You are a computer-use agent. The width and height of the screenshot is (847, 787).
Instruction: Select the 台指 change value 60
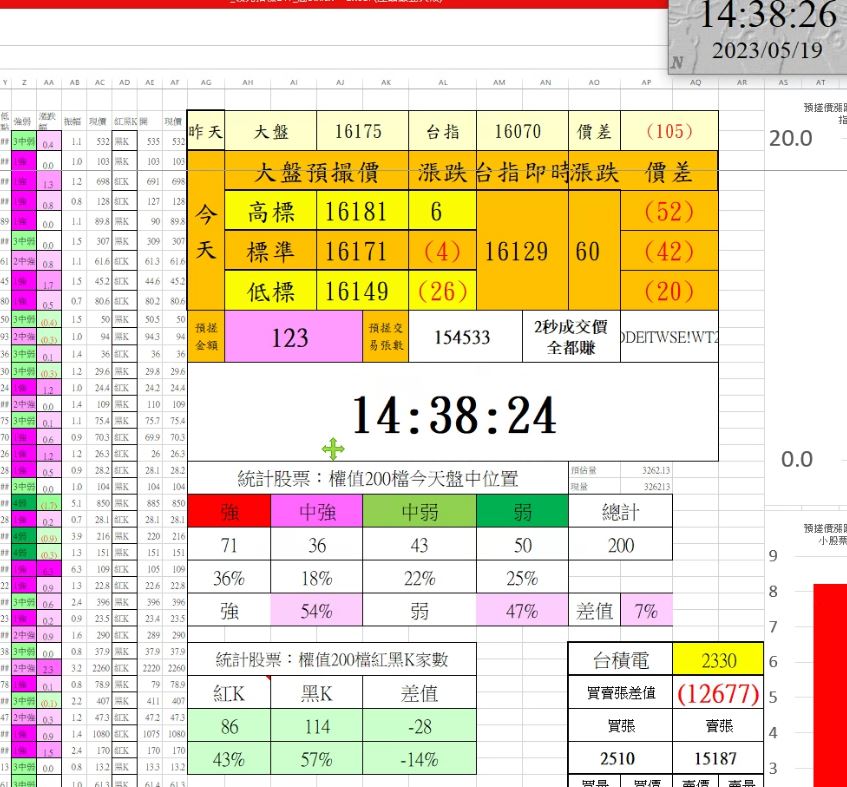click(x=594, y=251)
